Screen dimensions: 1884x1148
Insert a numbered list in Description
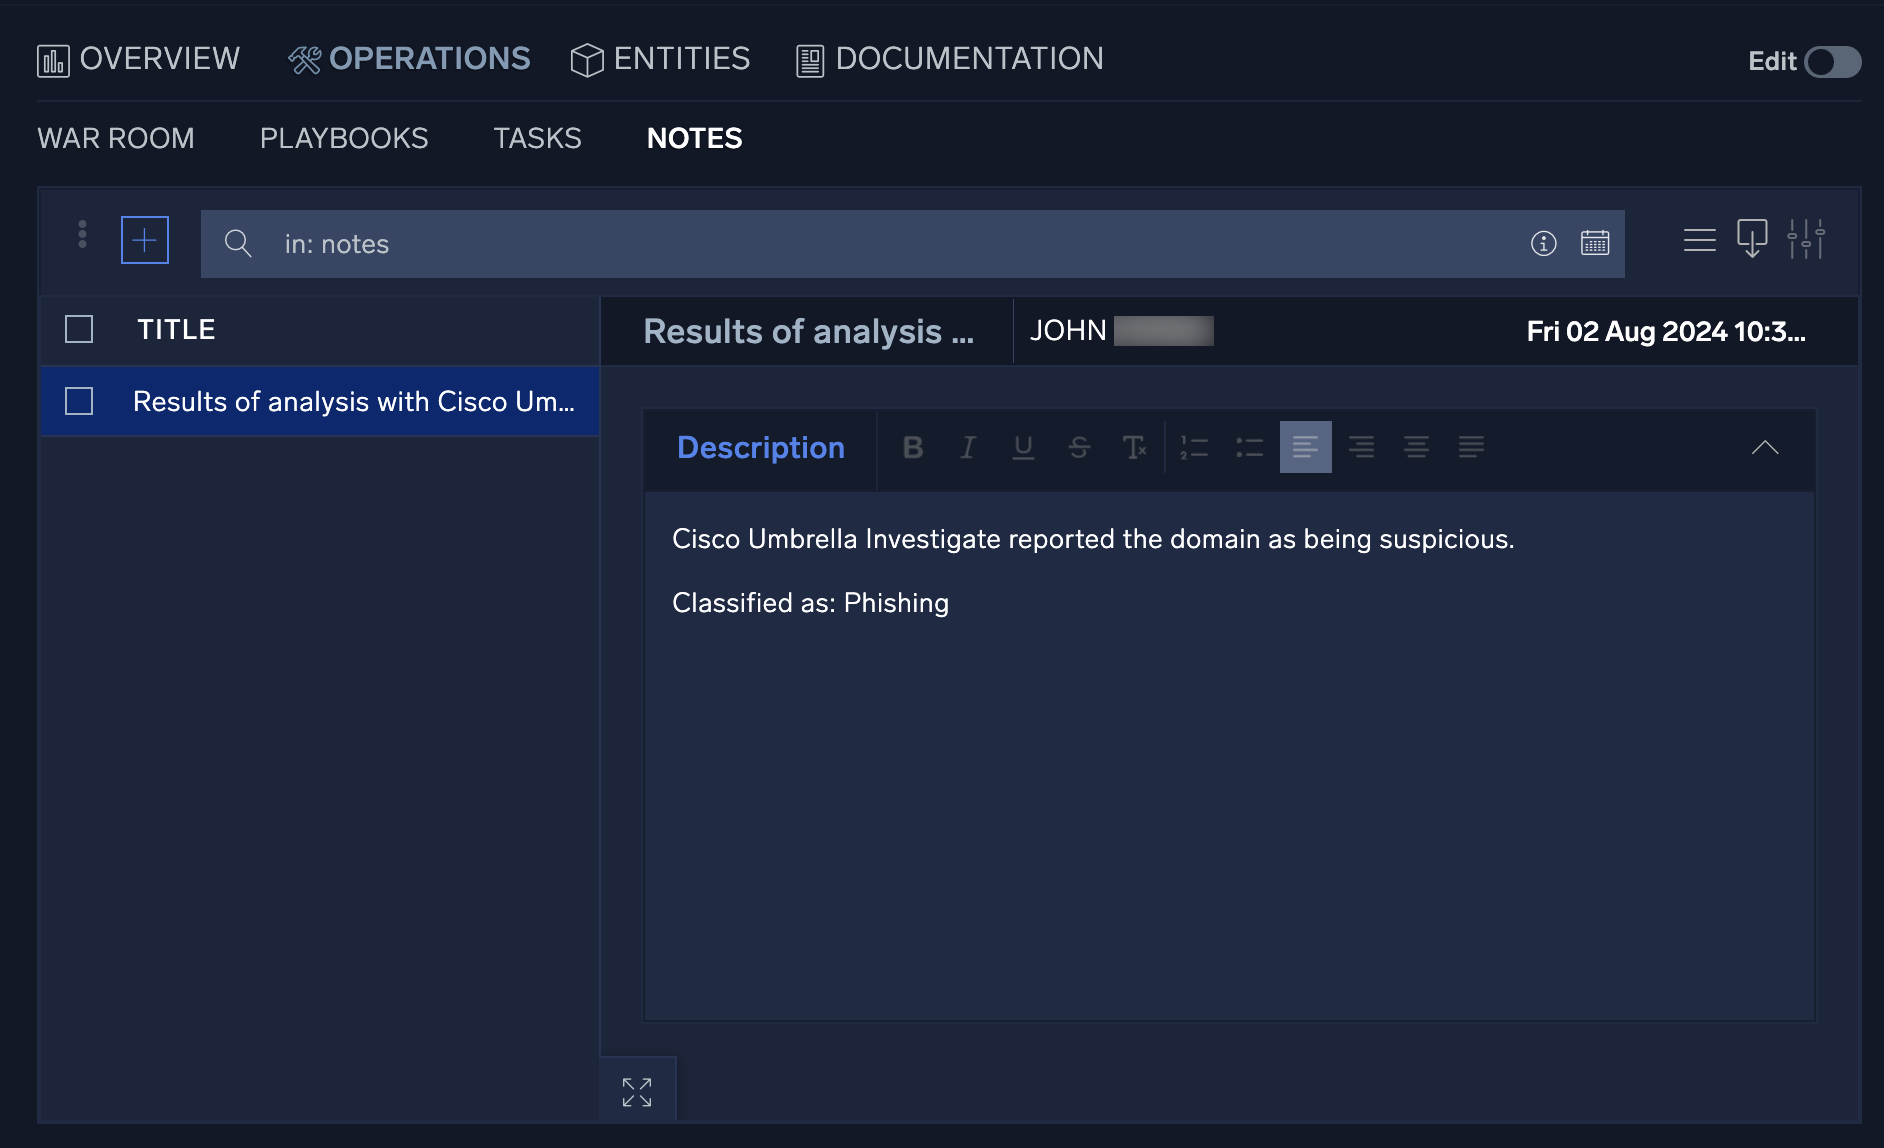tap(1194, 448)
